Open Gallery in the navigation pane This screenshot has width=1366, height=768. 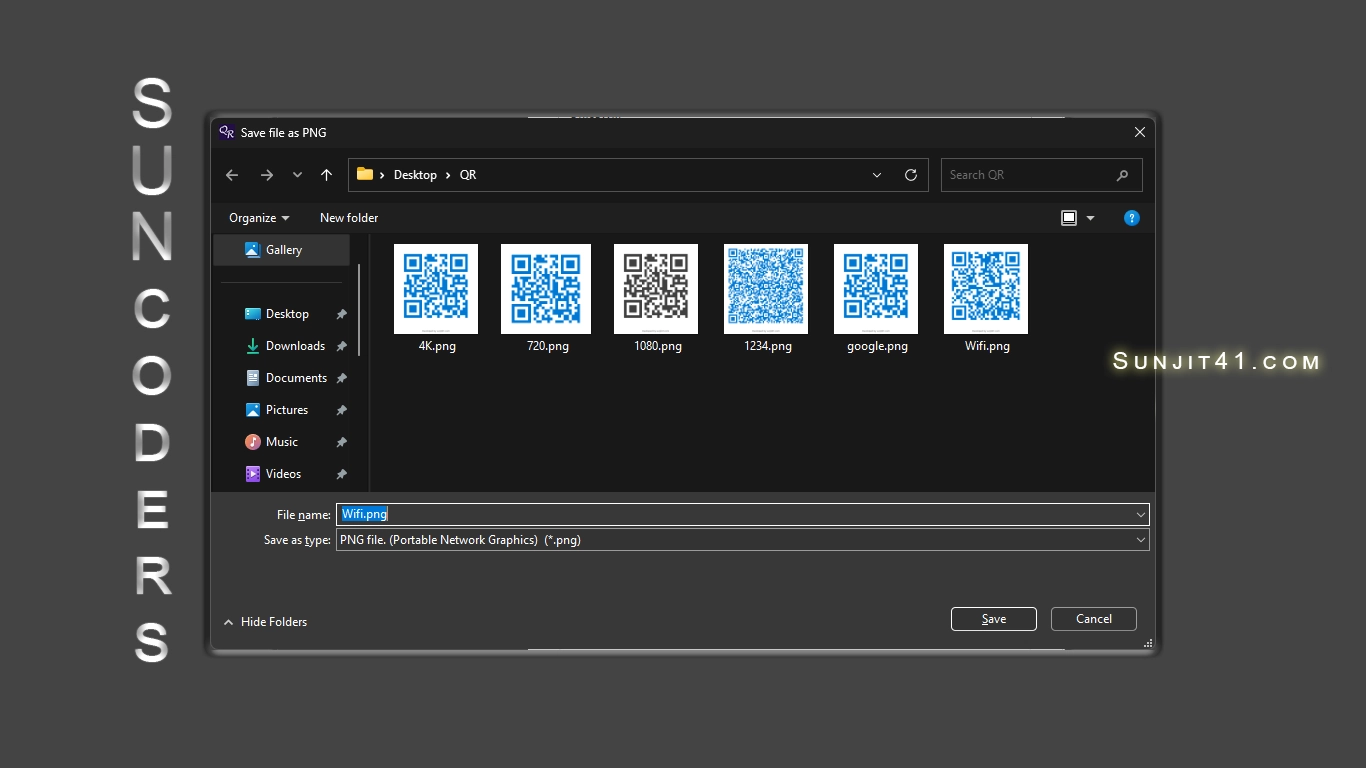tap(282, 250)
